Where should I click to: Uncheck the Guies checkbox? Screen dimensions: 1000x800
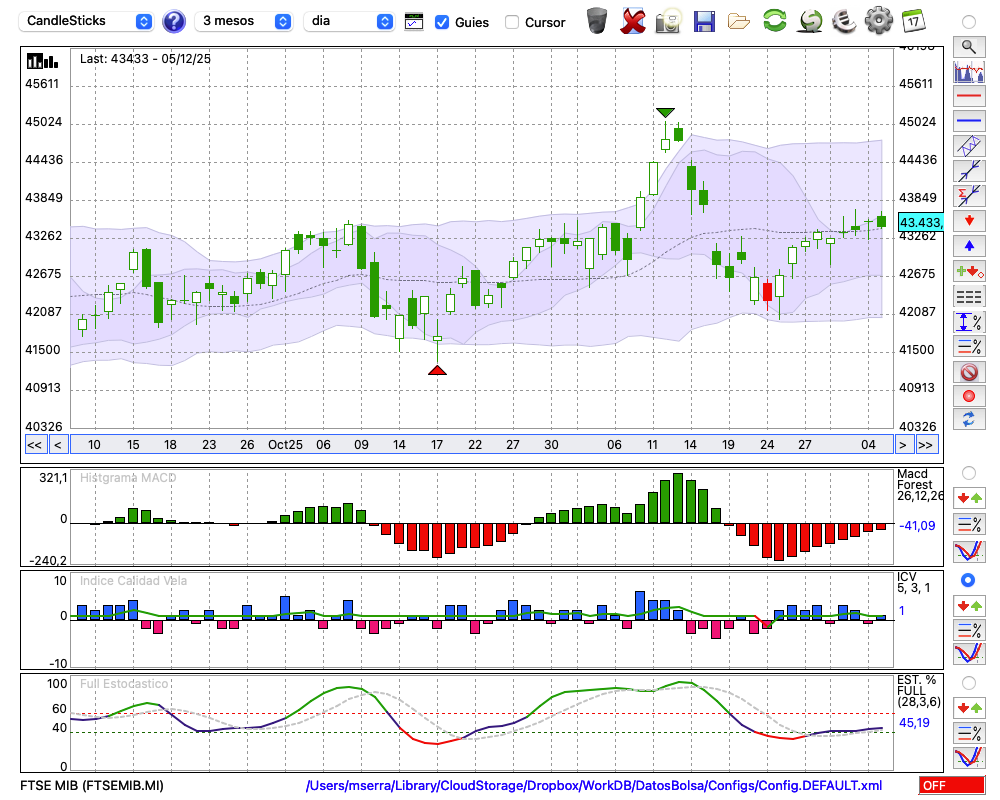click(441, 22)
